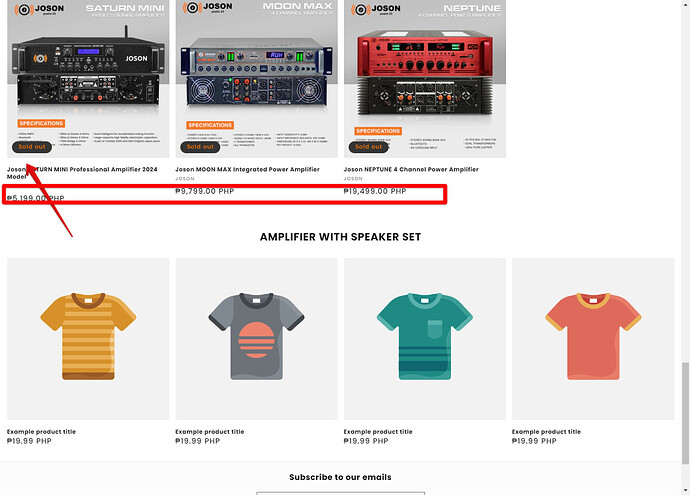This screenshot has width=690, height=495.
Task: Click the AMPLIFIER WITH SPEAKER SET heading
Action: click(341, 237)
